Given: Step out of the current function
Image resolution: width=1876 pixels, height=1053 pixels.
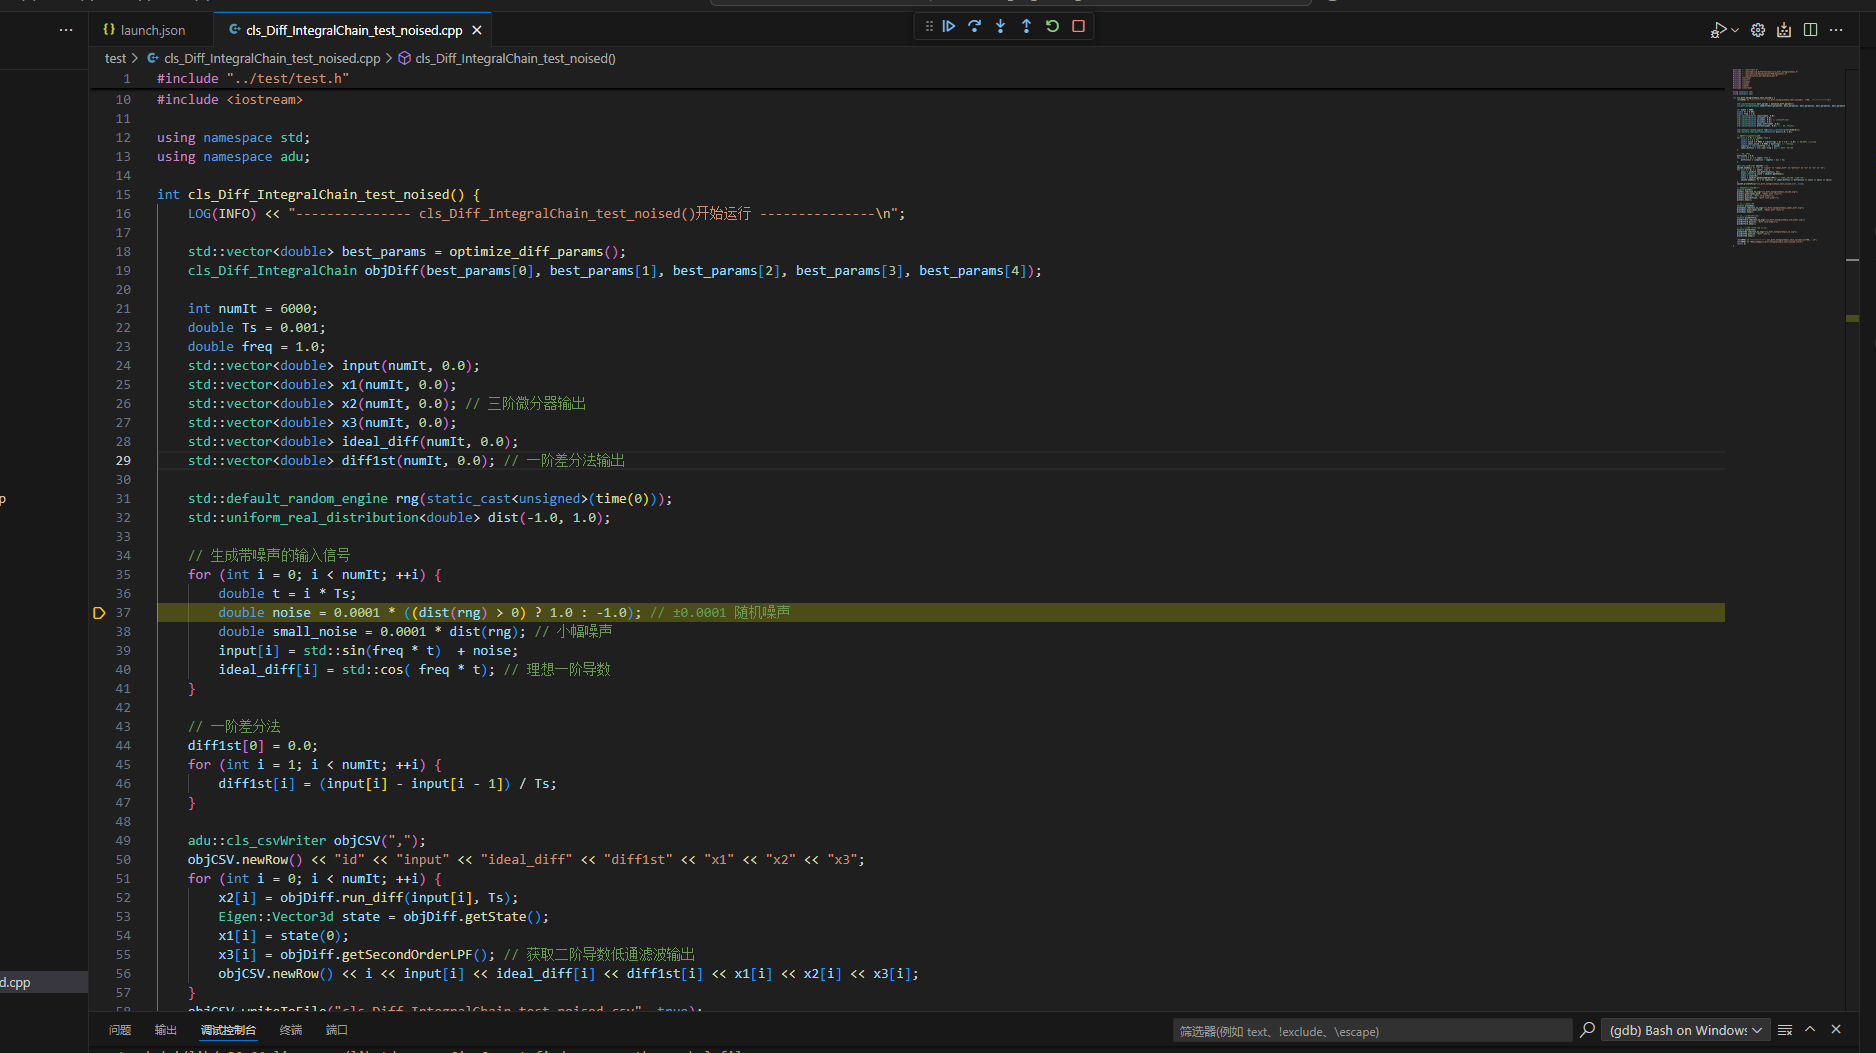Looking at the screenshot, I should point(1026,26).
